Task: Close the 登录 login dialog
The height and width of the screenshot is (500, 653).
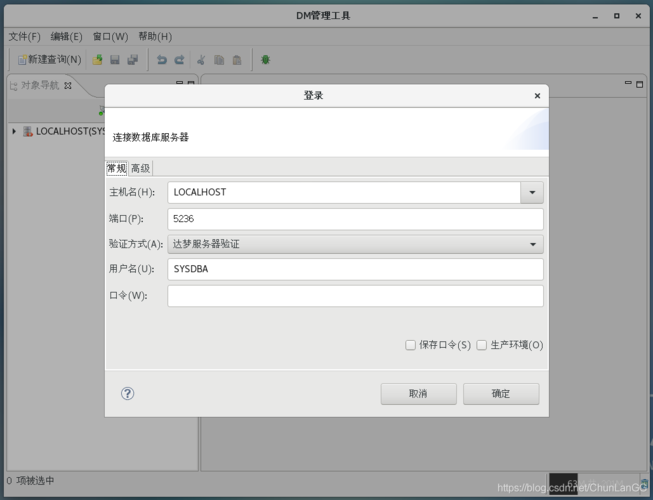Action: pyautogui.click(x=537, y=96)
